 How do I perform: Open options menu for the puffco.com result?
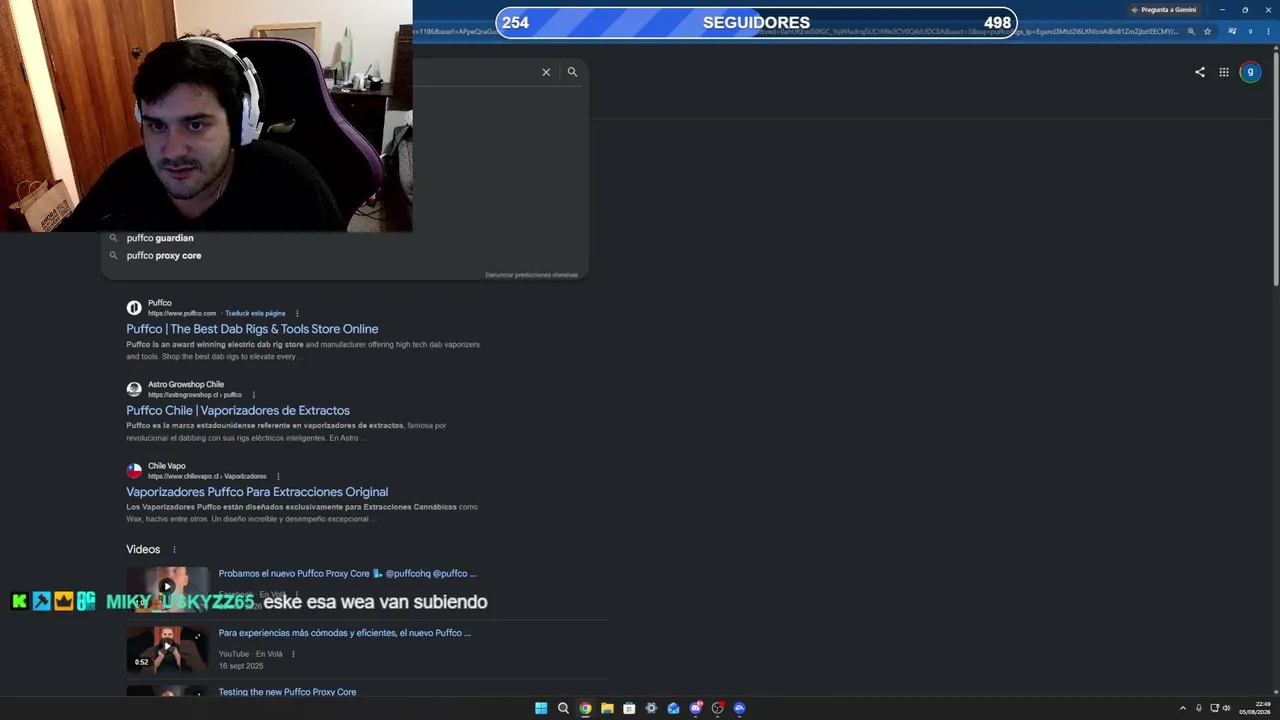coord(297,313)
